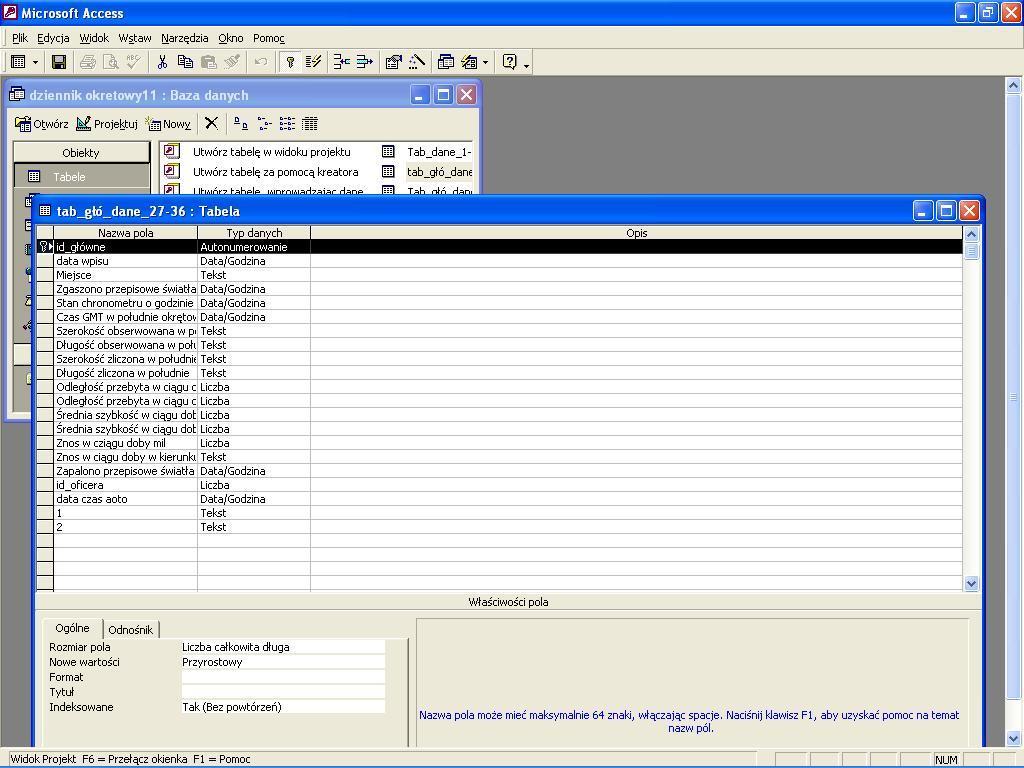Click the Rozmiar pola value field

[283, 647]
